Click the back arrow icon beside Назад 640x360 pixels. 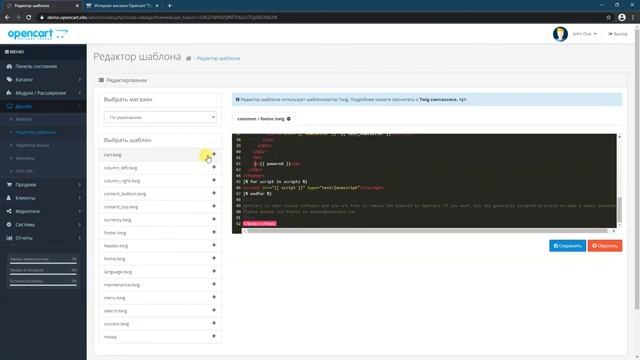pos(214,336)
